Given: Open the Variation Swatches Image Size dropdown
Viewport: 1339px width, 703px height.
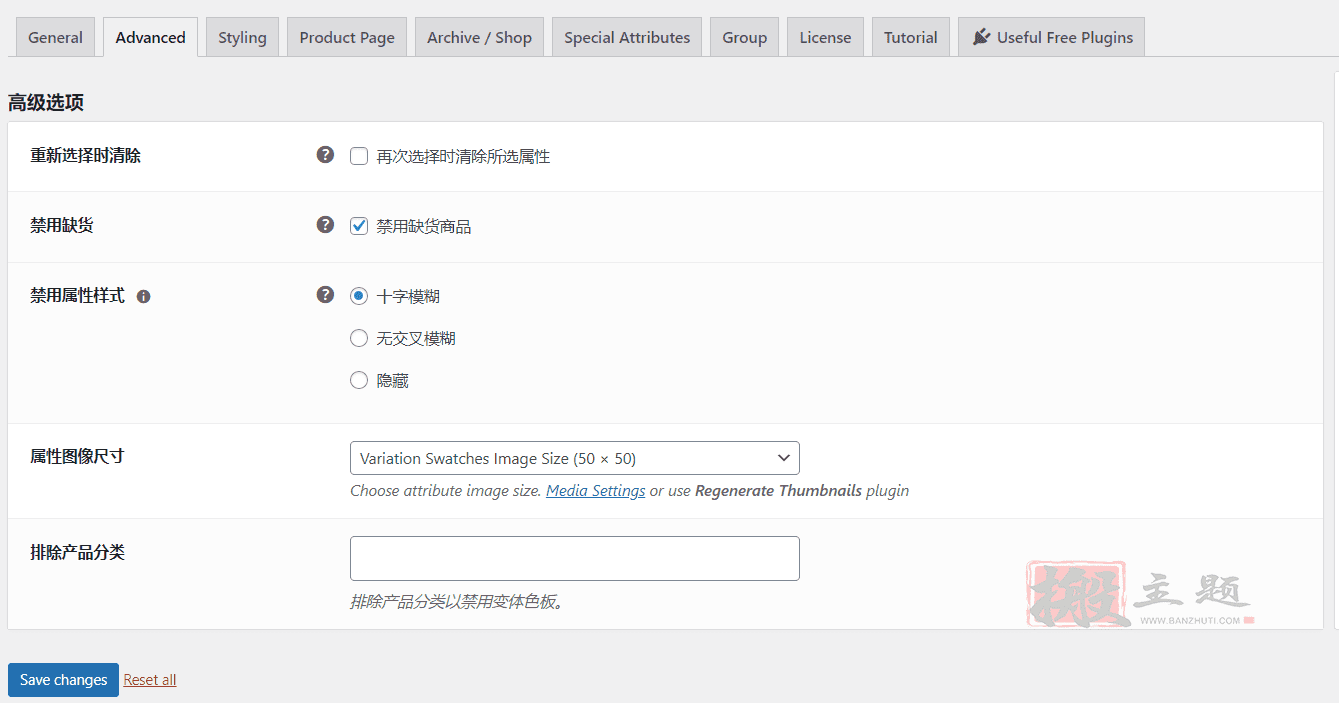Looking at the screenshot, I should pyautogui.click(x=575, y=458).
